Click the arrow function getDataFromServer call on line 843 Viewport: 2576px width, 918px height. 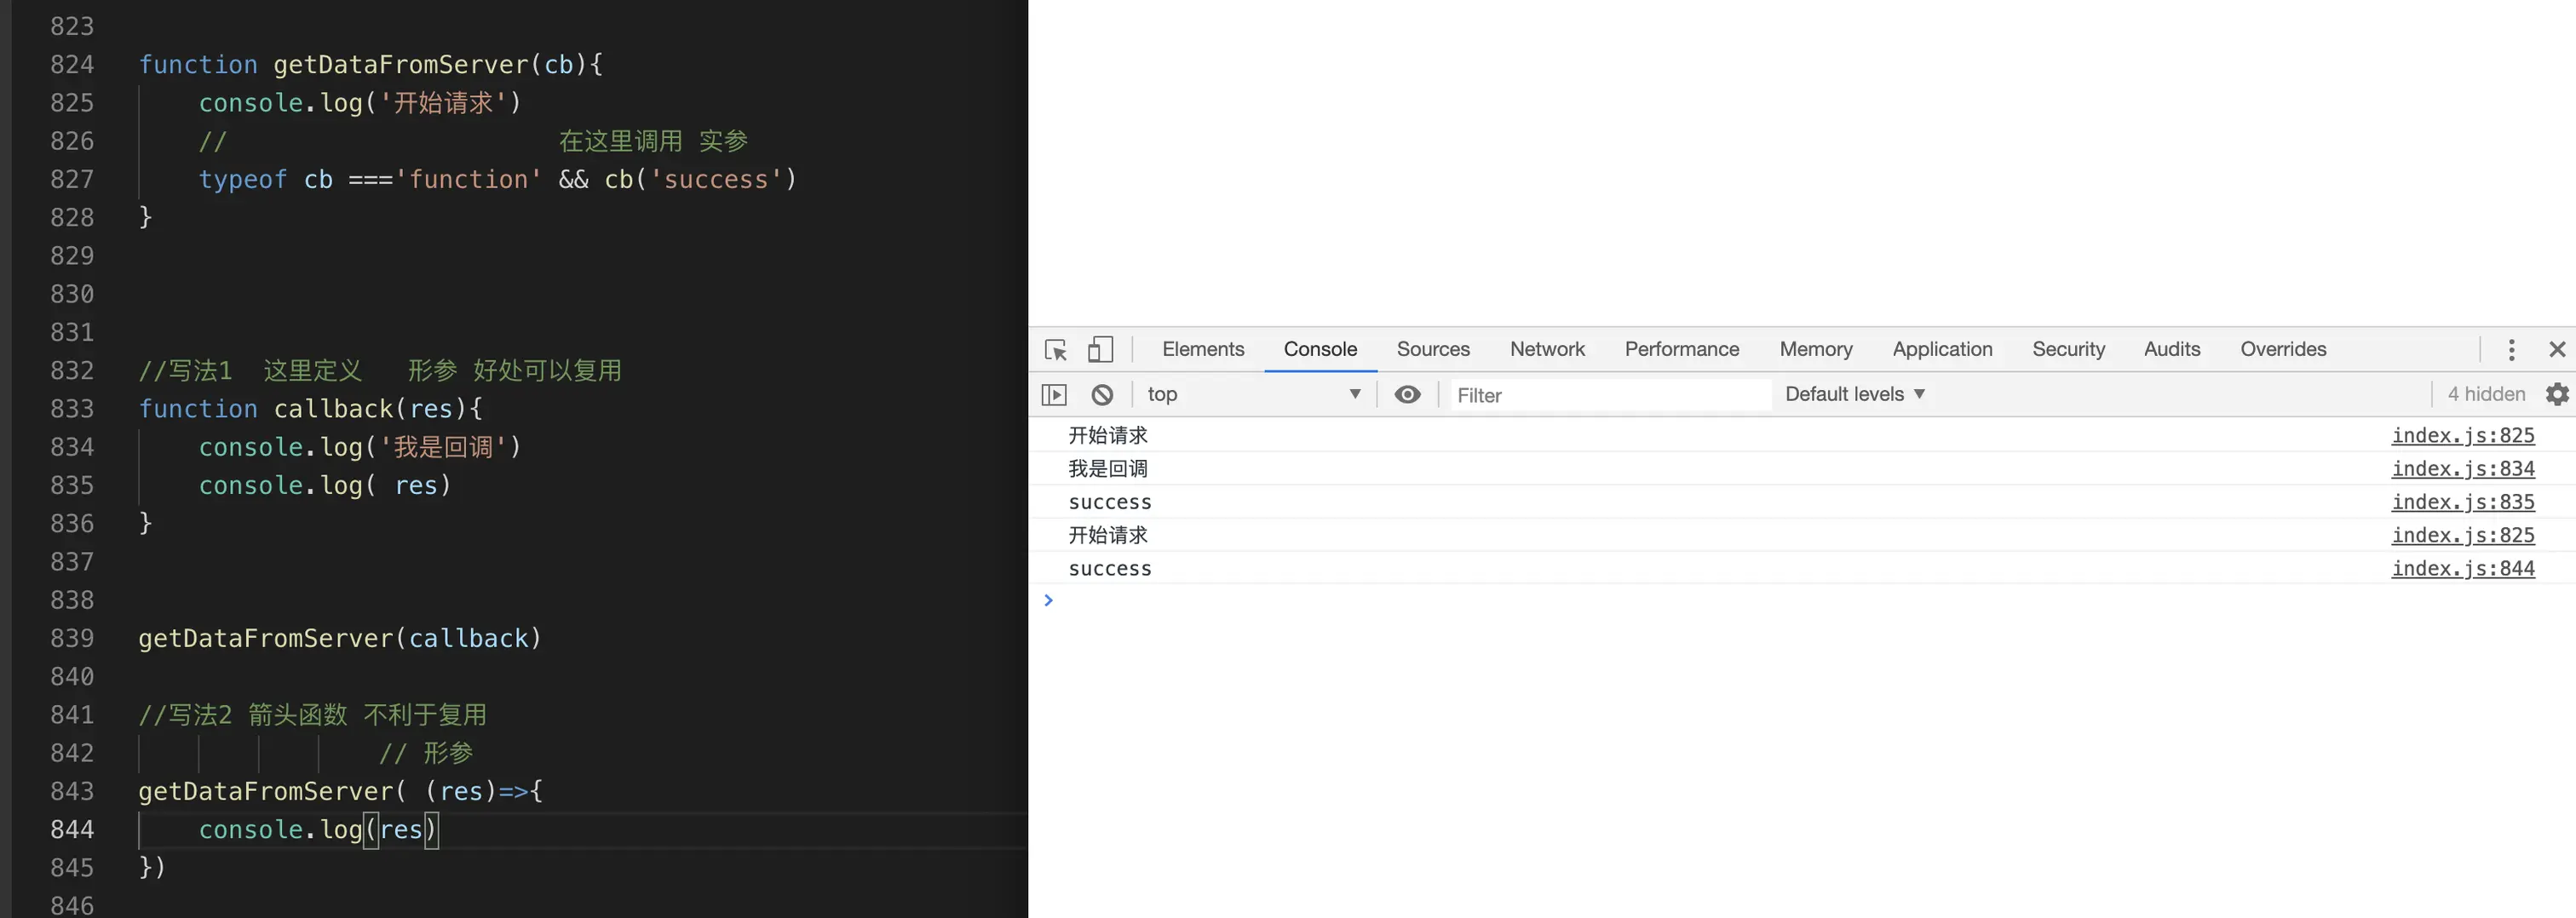340,791
